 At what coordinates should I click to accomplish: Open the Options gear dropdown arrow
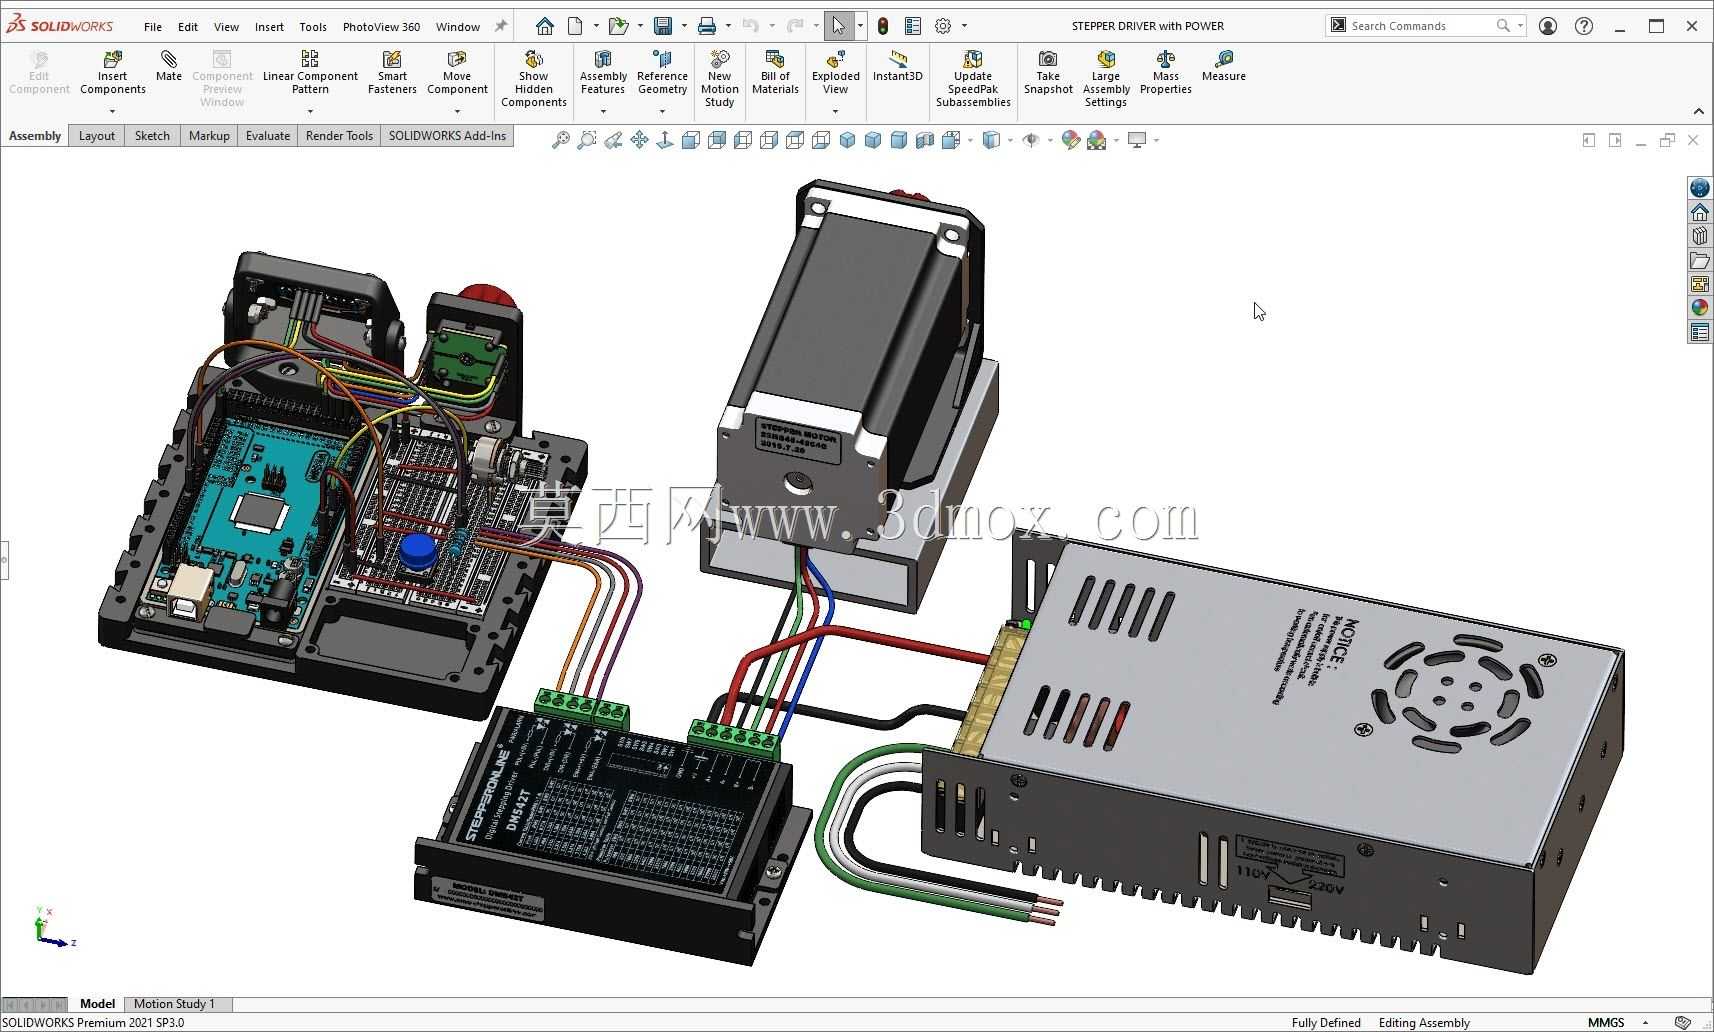click(x=964, y=26)
